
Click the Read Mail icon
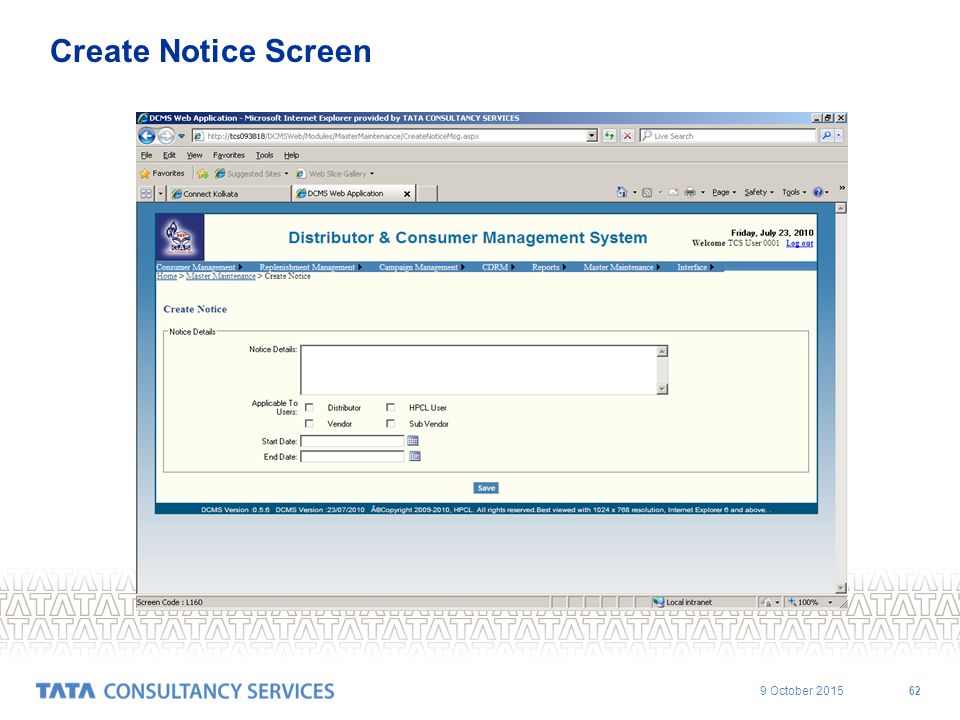coord(673,192)
